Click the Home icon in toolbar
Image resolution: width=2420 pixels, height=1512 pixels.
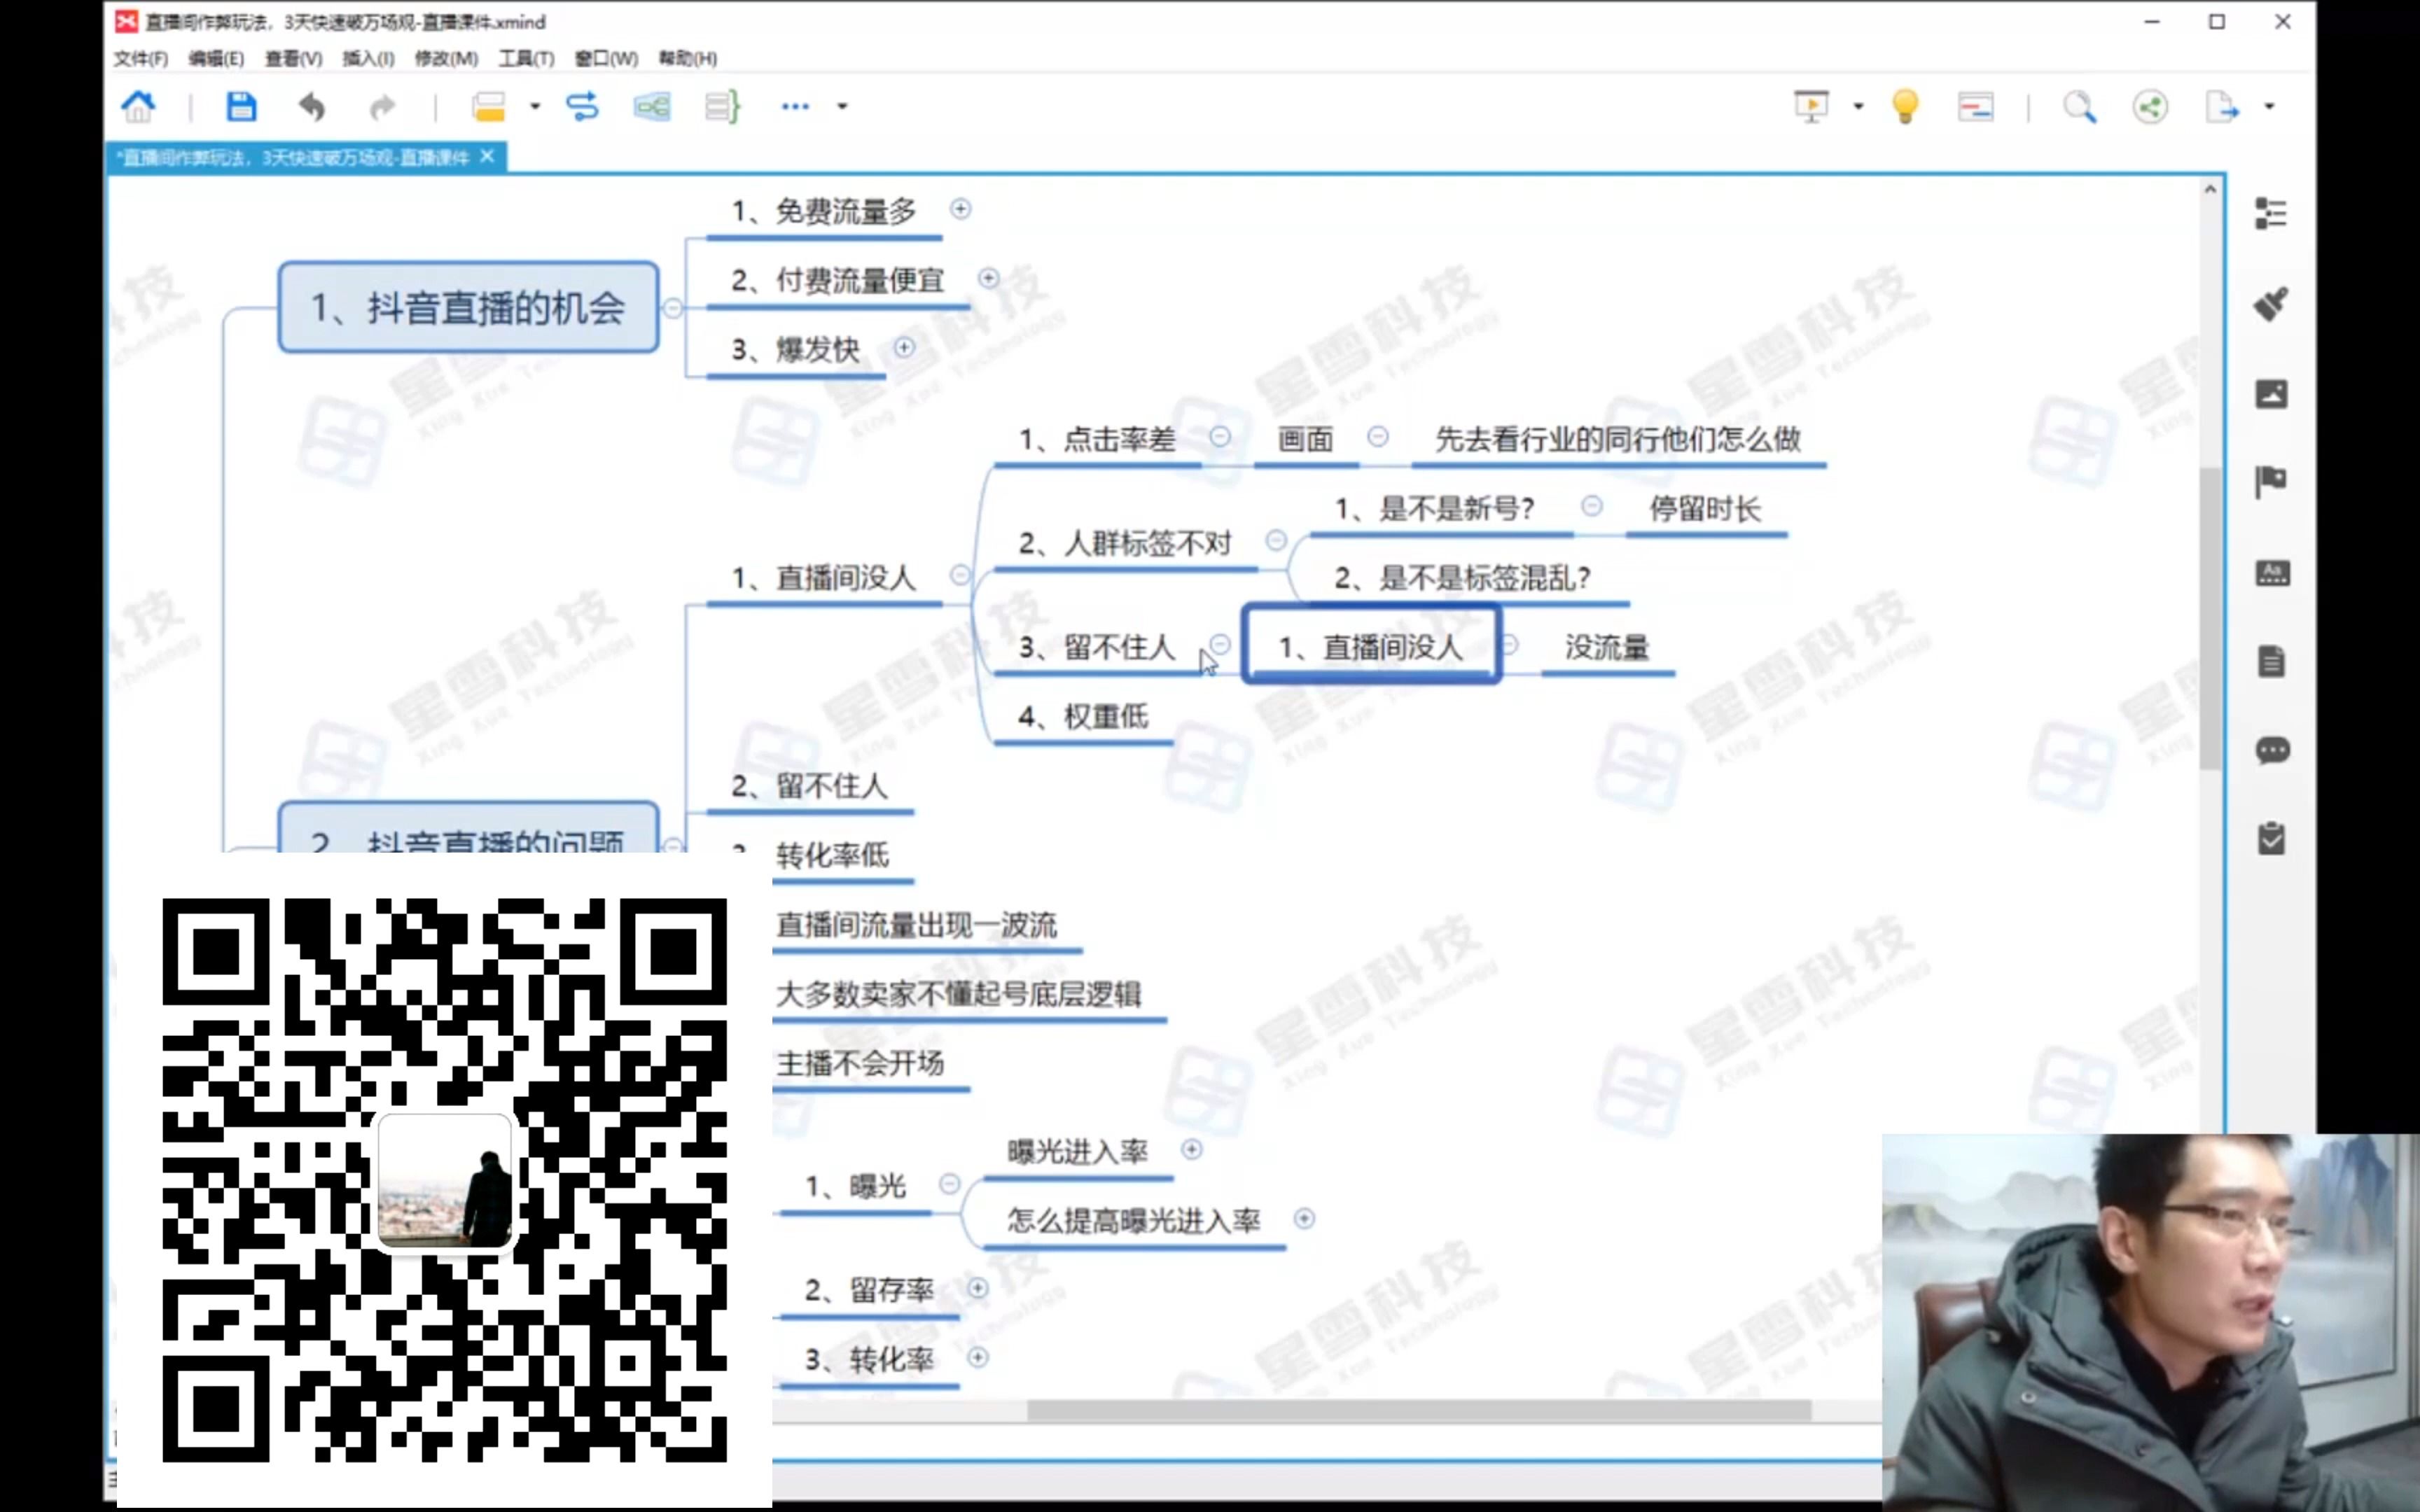[138, 106]
